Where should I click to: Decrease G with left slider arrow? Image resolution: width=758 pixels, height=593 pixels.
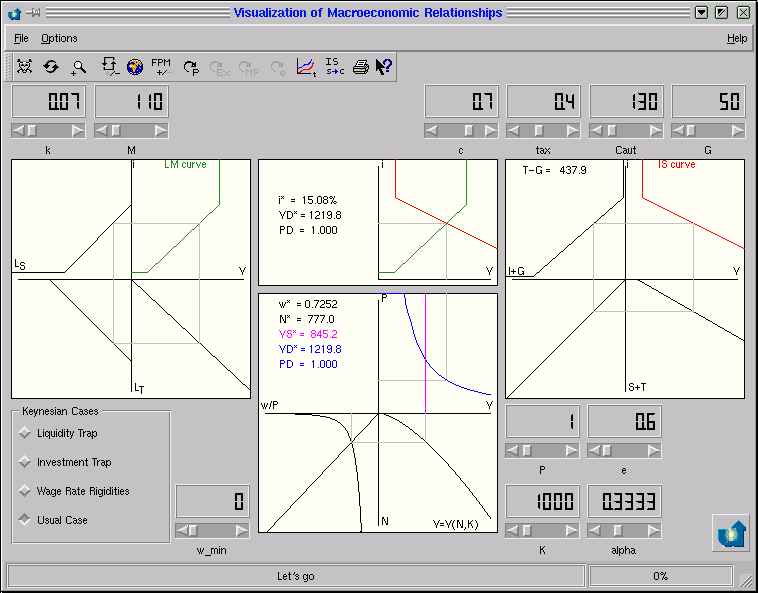[x=678, y=130]
